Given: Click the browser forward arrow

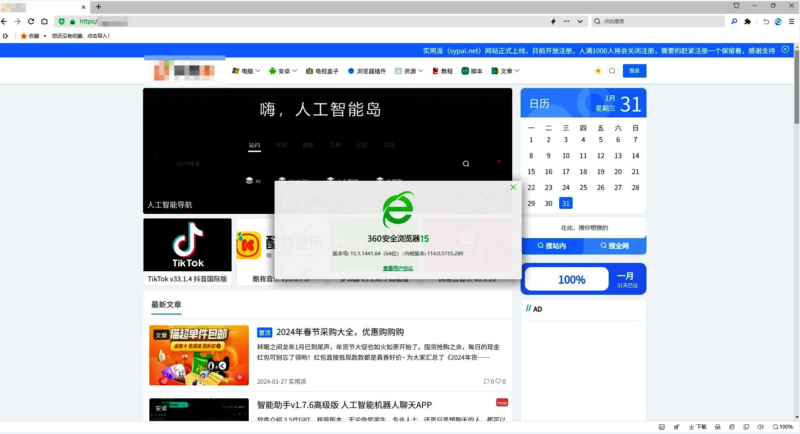Looking at the screenshot, I should point(17,21).
